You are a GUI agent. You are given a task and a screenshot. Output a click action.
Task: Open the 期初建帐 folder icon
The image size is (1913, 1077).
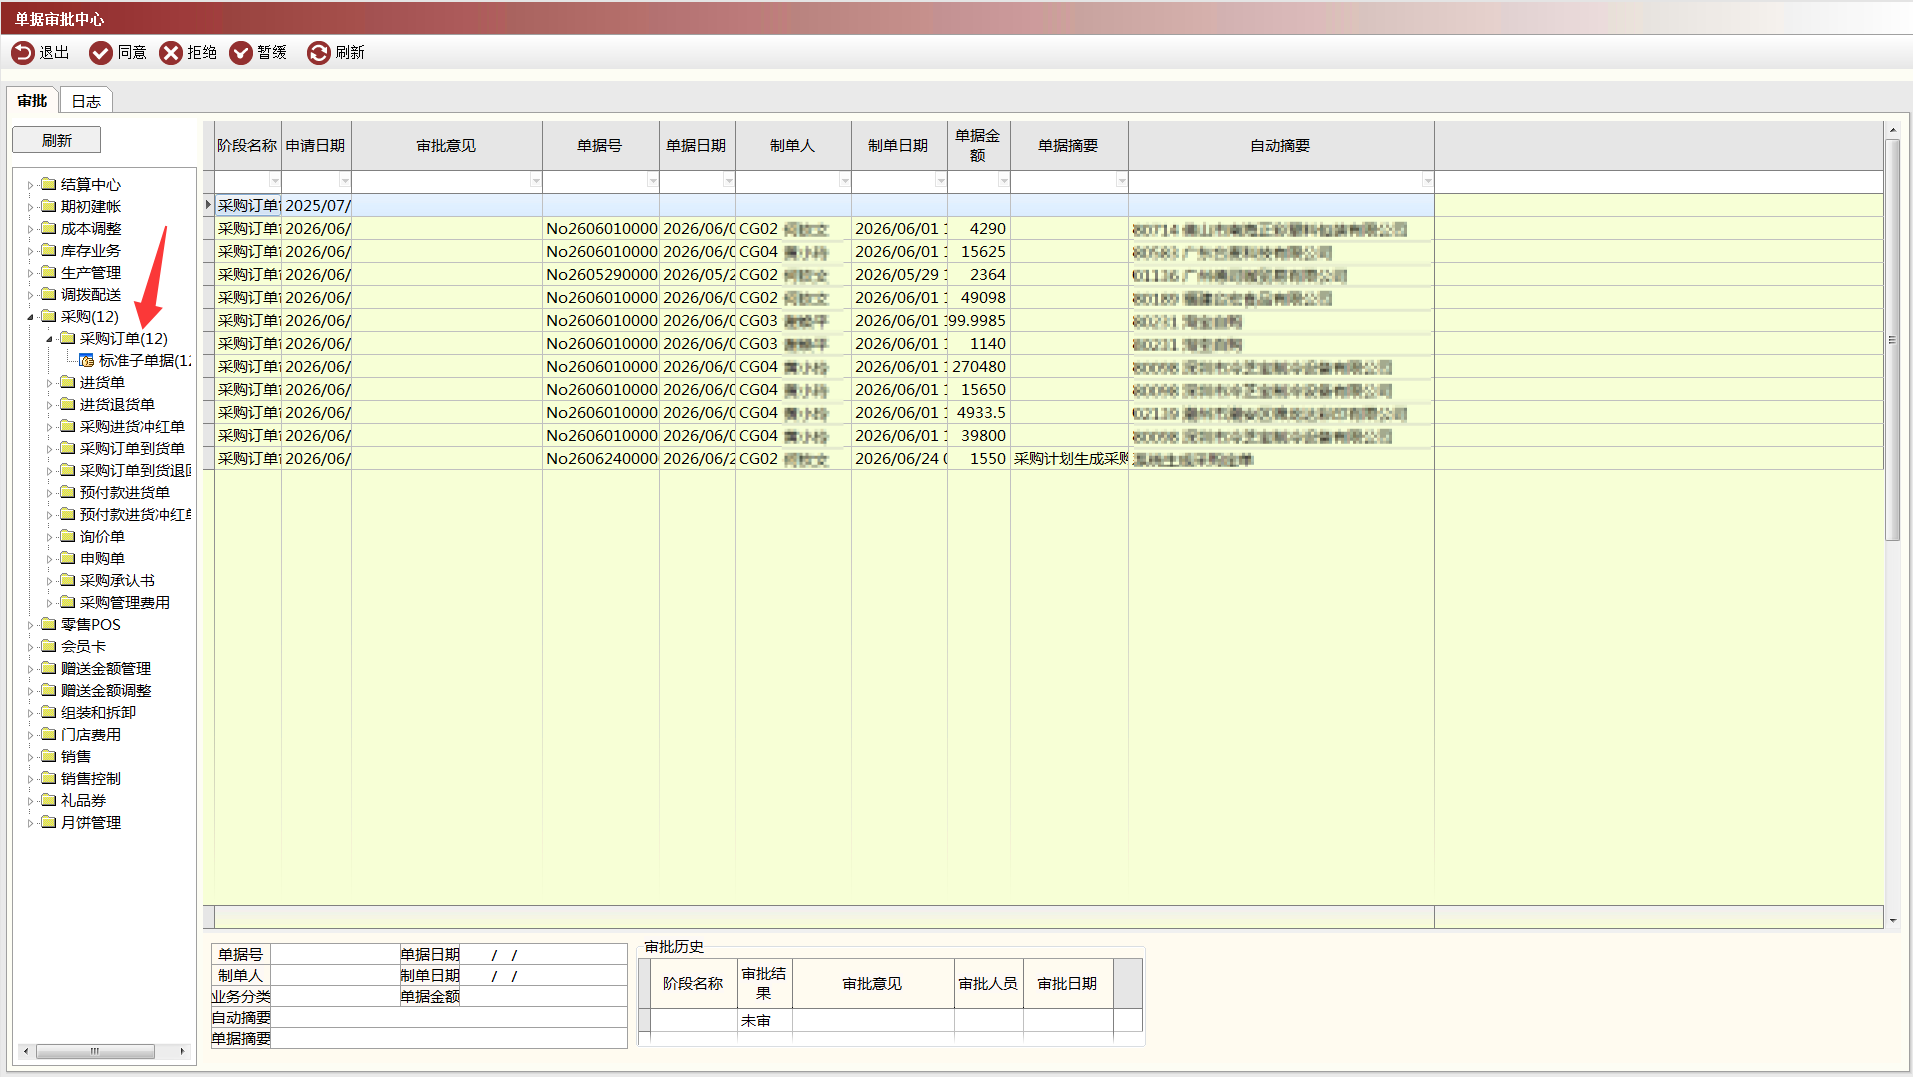48,206
